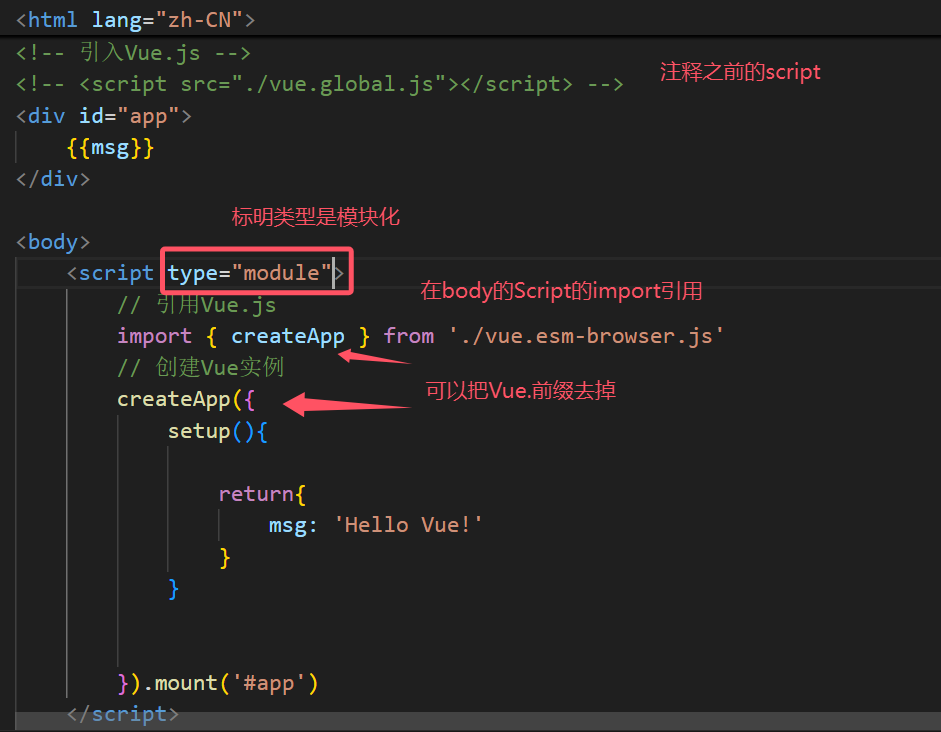
Task: Click the yellow closing brace of return
Action: (225, 557)
